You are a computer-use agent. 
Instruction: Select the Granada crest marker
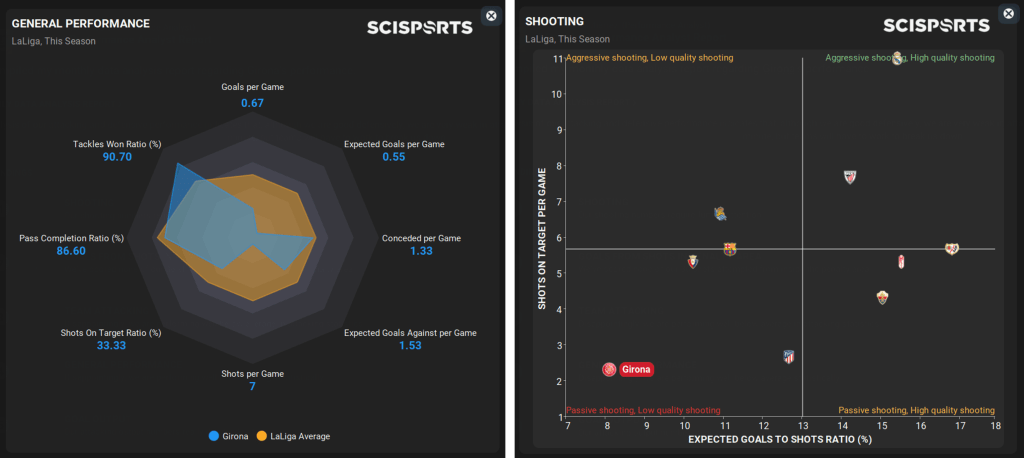coord(899,262)
